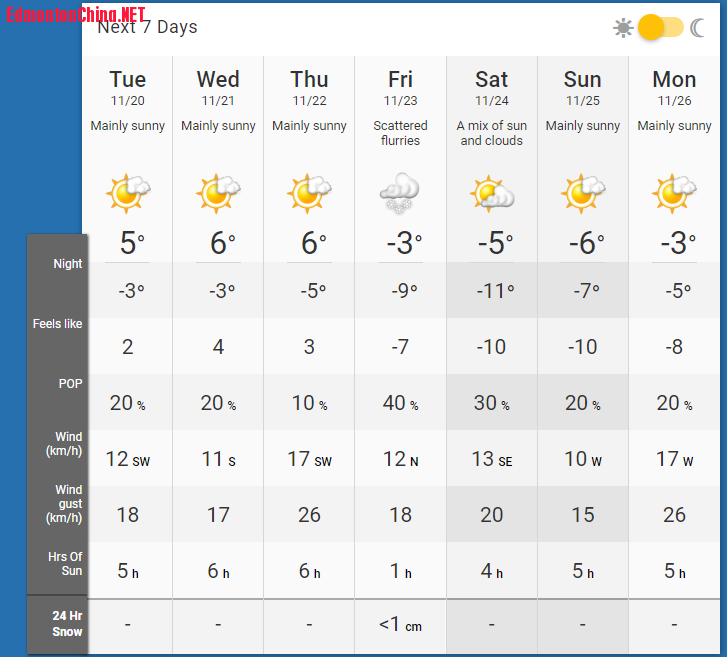
Task: Click Sunday's mainly sunny weather icon
Action: coord(583,192)
